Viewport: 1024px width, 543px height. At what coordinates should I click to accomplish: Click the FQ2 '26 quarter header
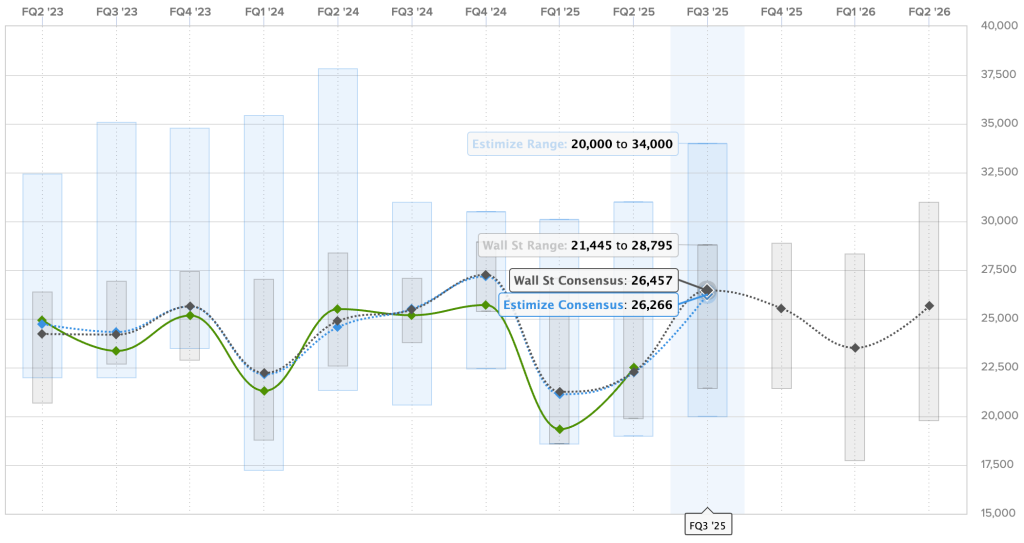(929, 11)
